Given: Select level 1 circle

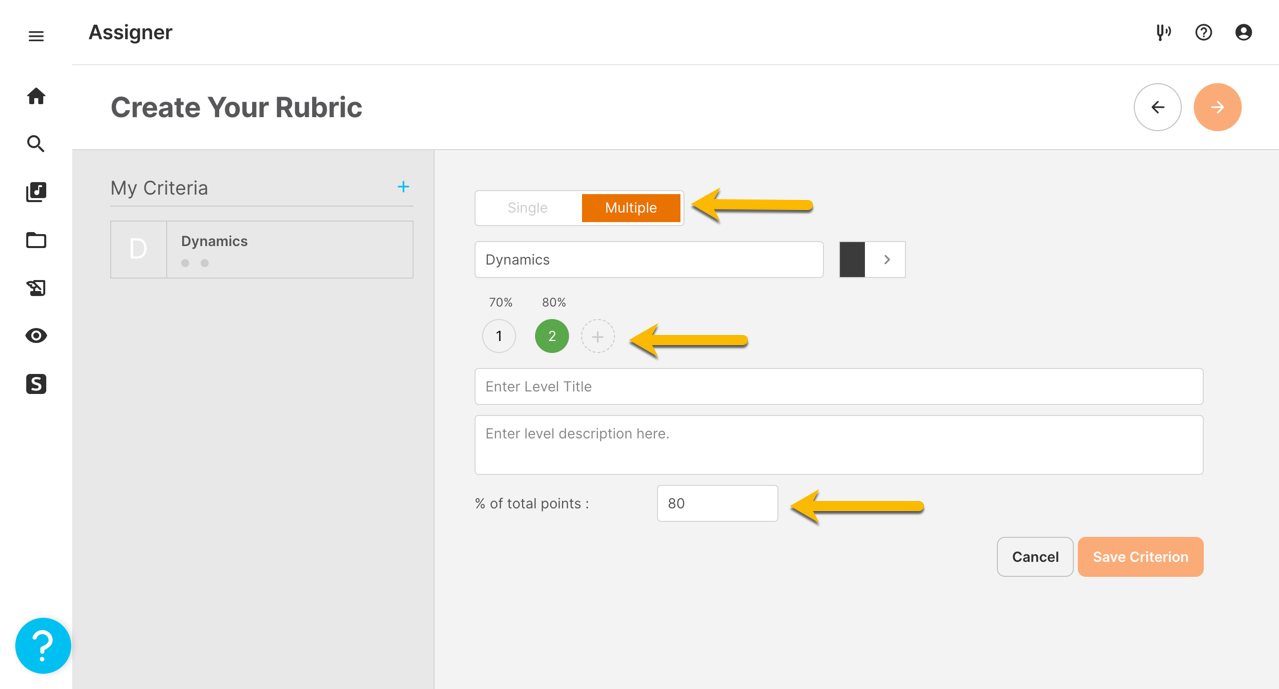Looking at the screenshot, I should [499, 337].
